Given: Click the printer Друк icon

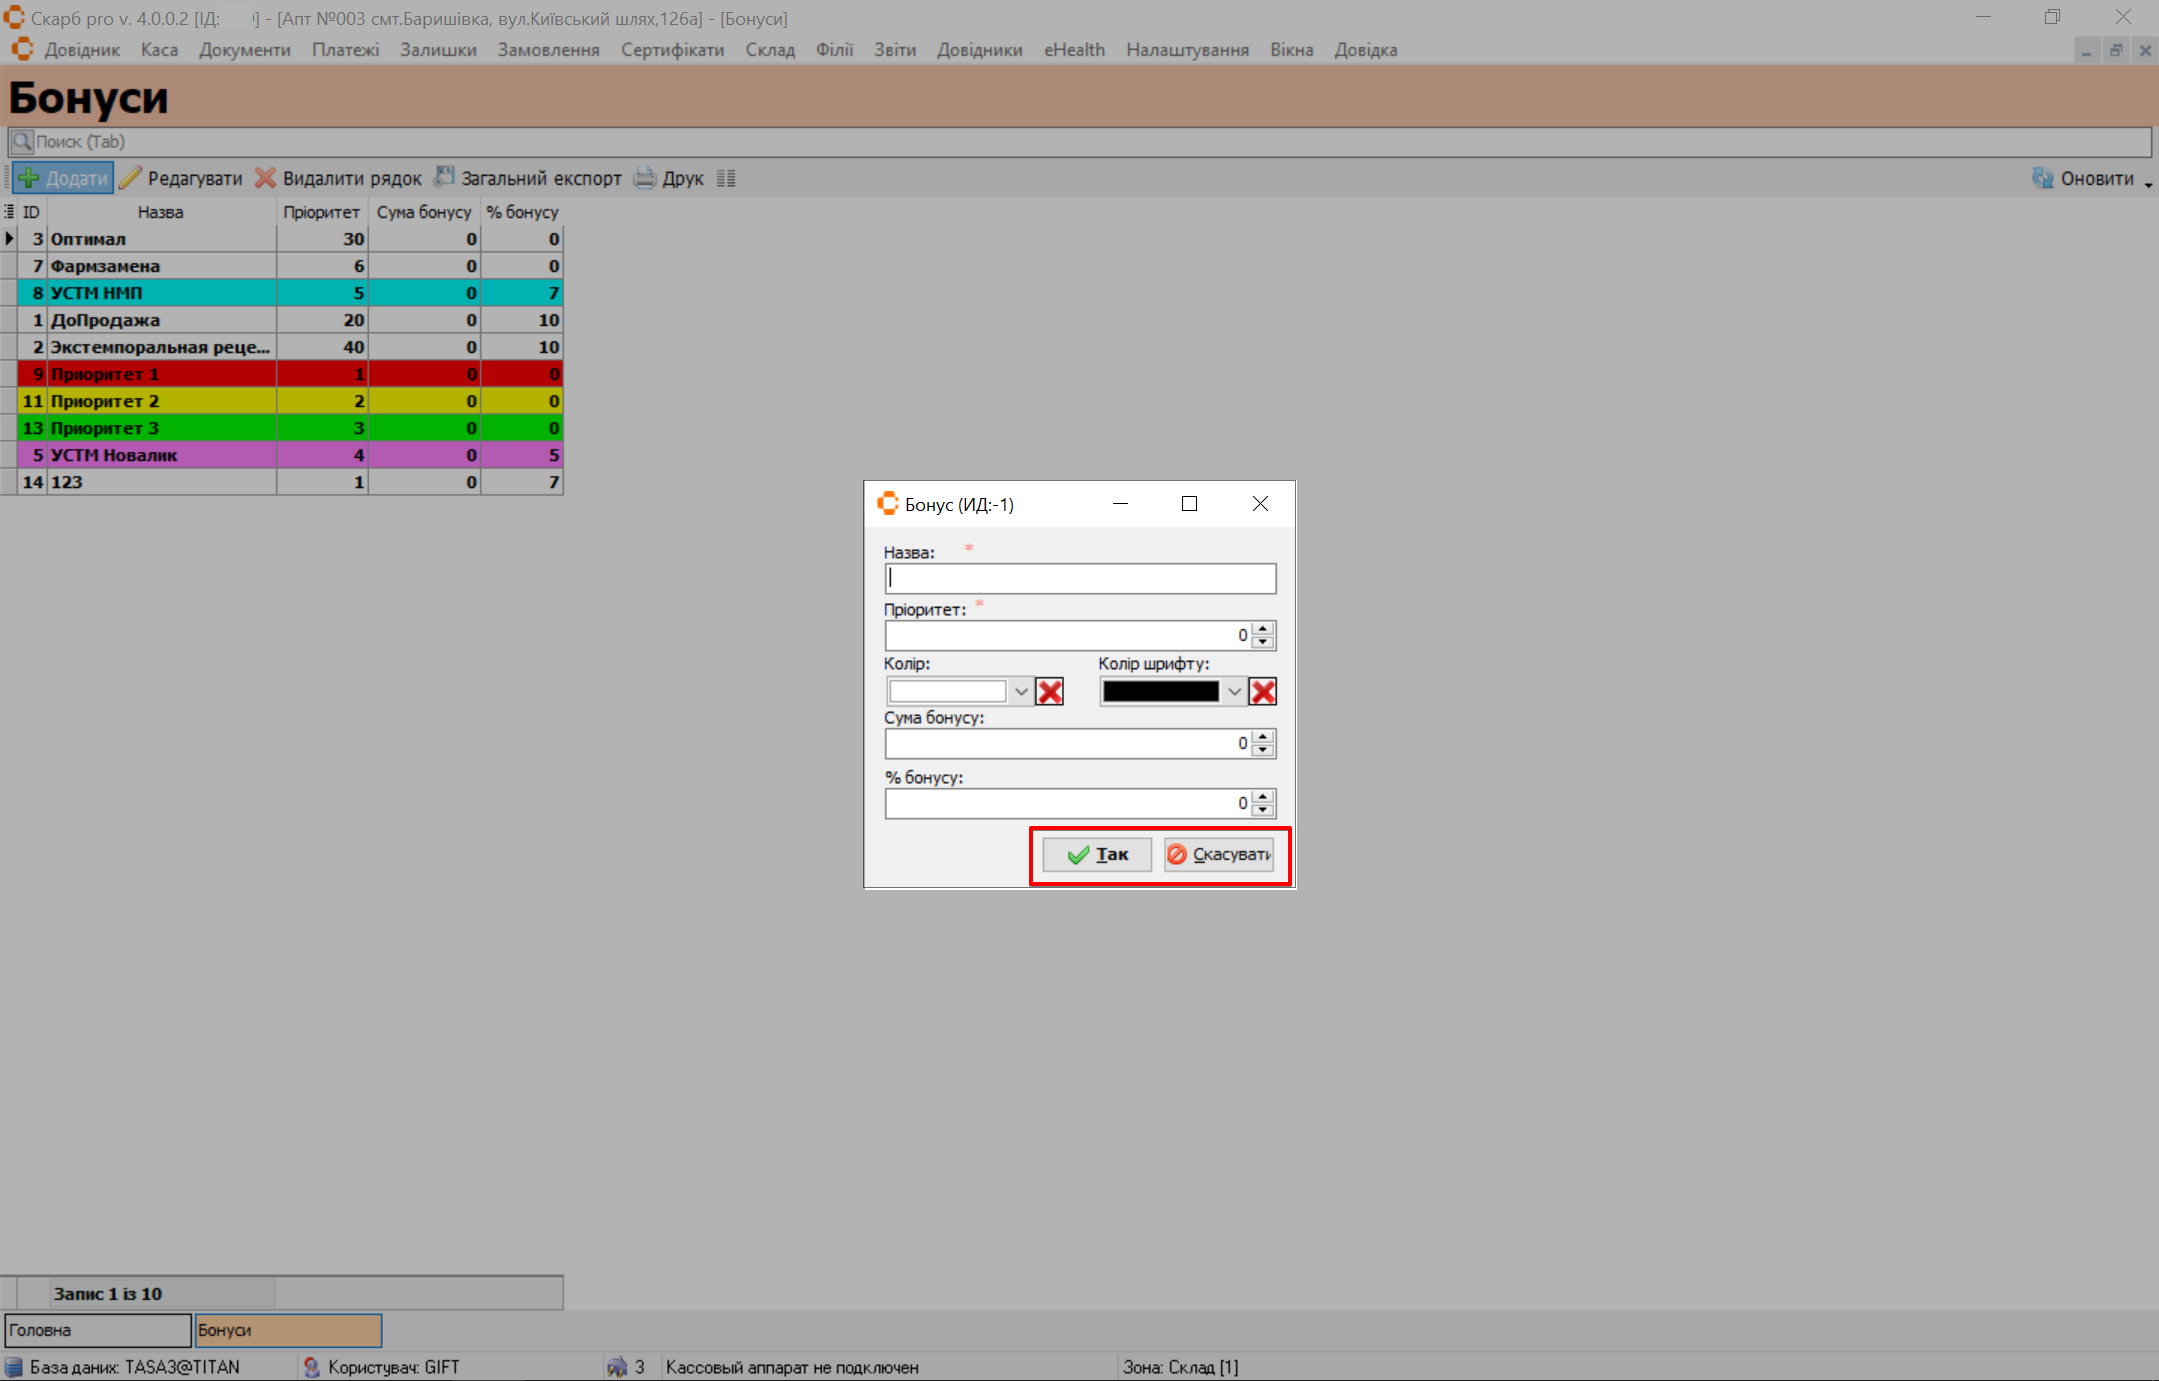Looking at the screenshot, I should point(645,179).
